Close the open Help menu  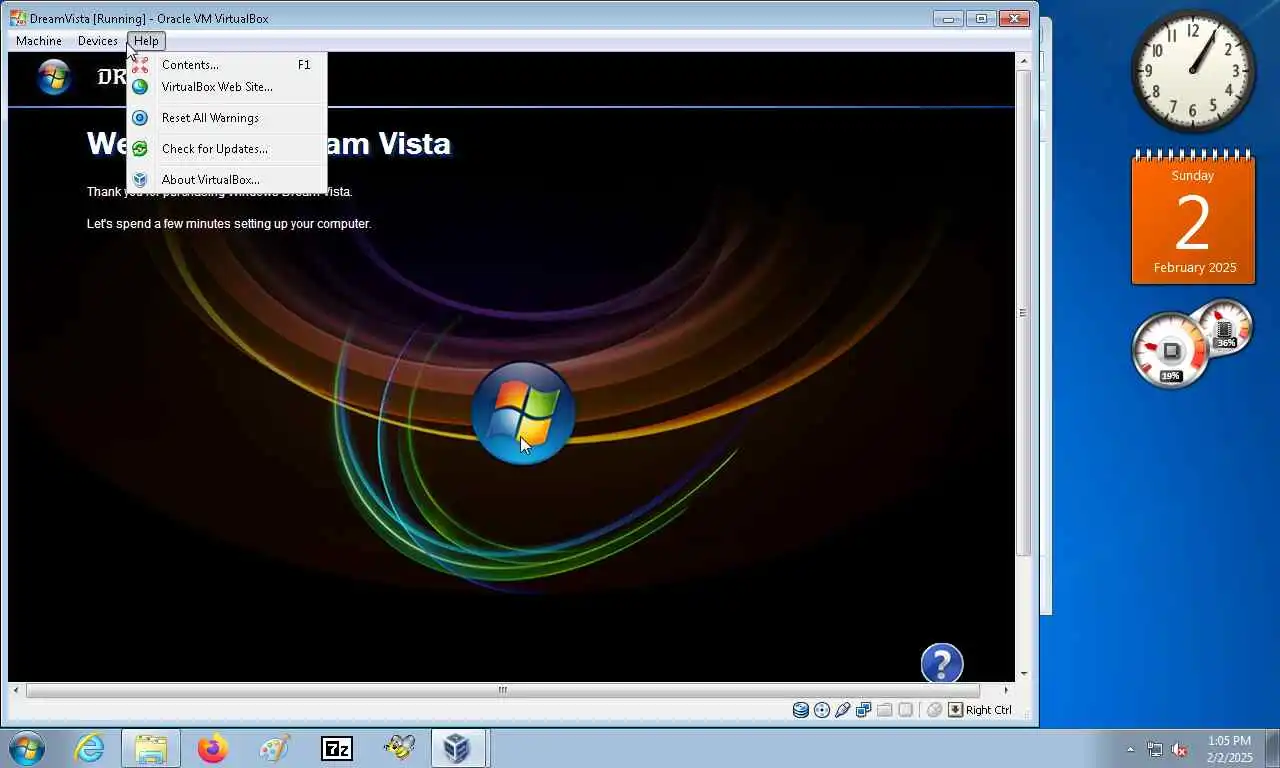pos(146,41)
